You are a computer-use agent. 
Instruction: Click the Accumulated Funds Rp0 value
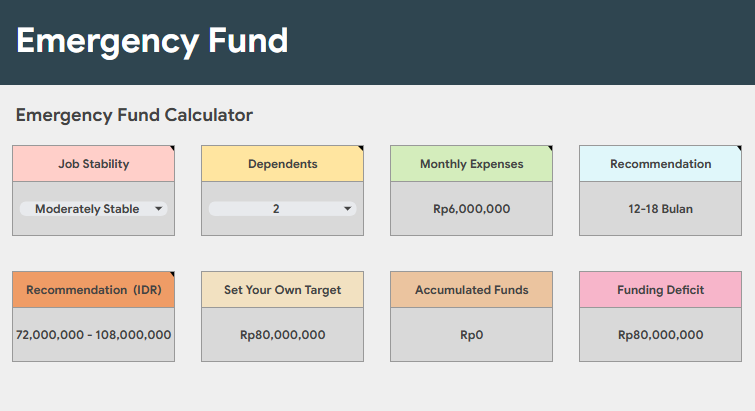click(x=472, y=335)
